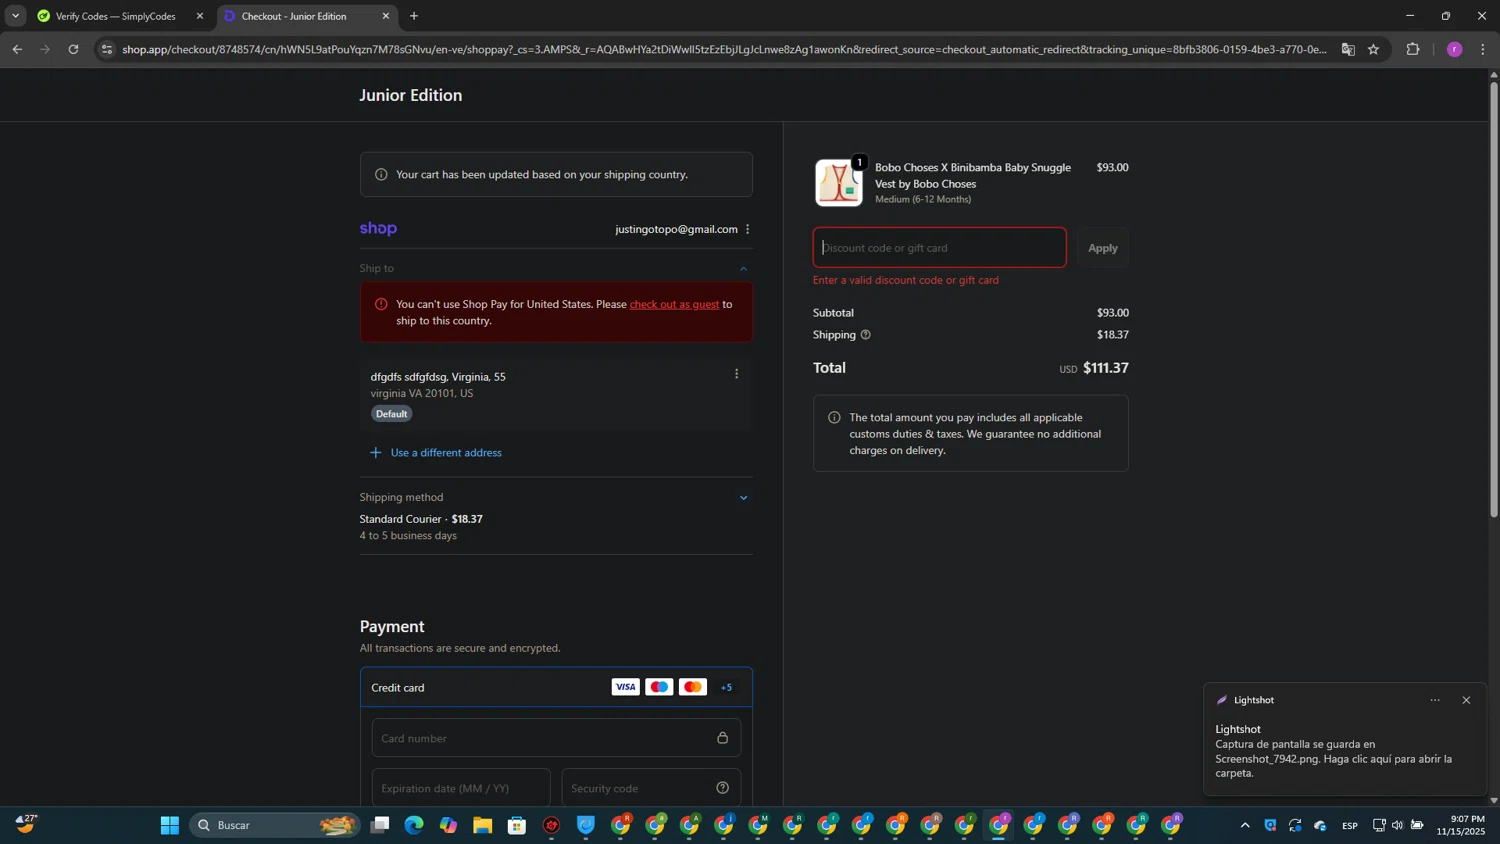Open File Explorer from the taskbar

483,825
